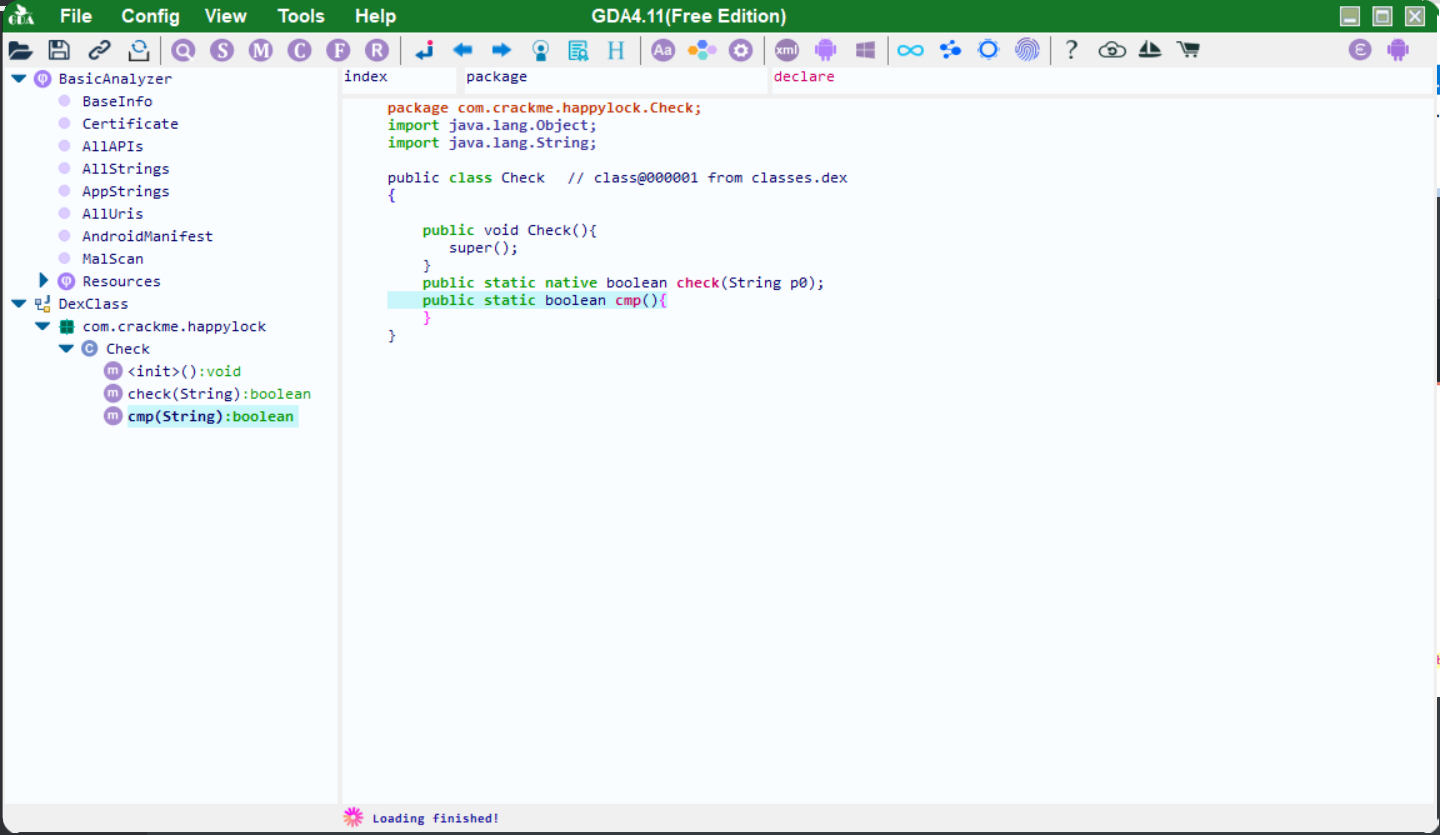Collapse the Check class node arrow
Screen dimensions: 1440x835
(67, 349)
